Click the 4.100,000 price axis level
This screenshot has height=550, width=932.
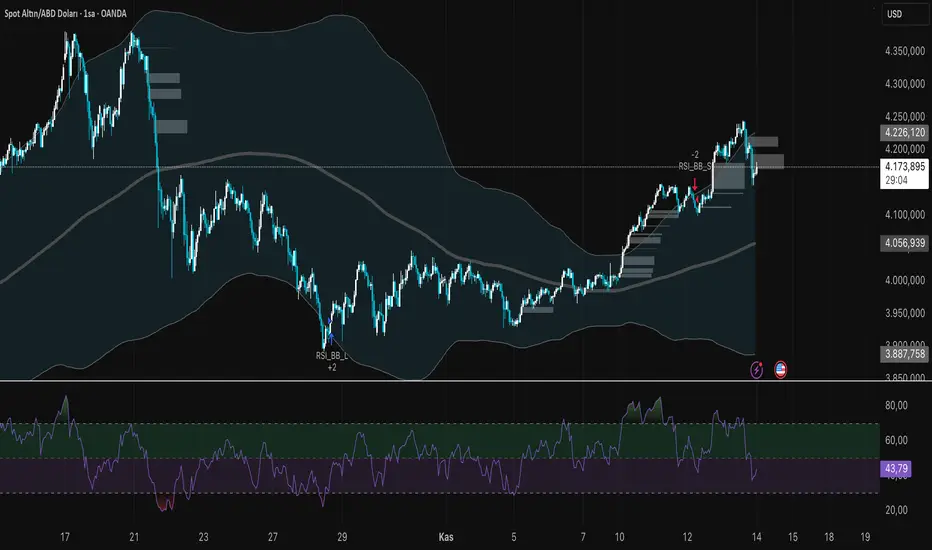tap(904, 215)
